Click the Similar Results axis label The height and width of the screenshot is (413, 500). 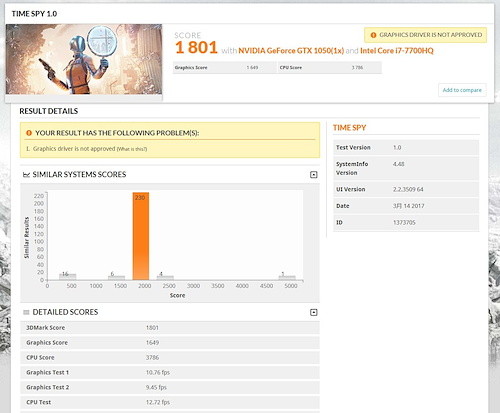click(27, 237)
